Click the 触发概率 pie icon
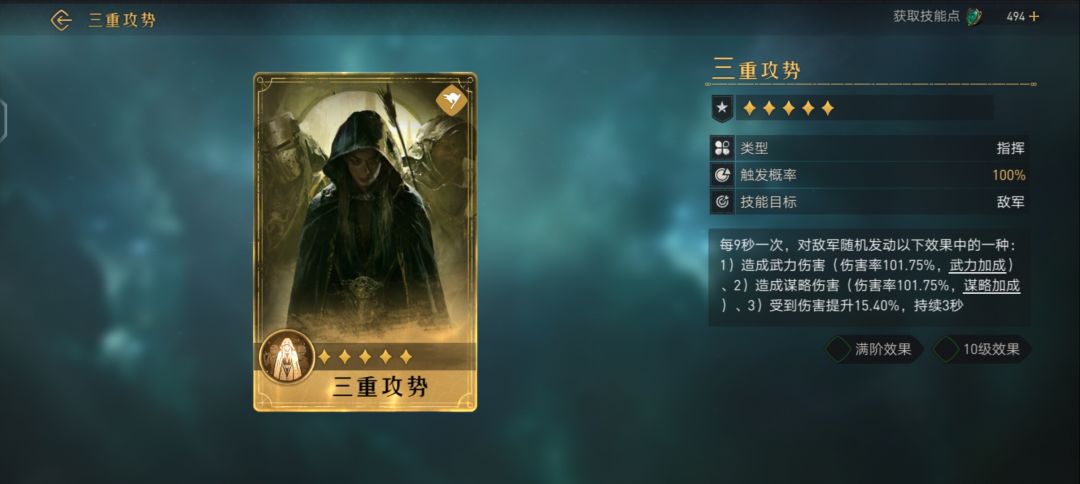 (x=723, y=175)
